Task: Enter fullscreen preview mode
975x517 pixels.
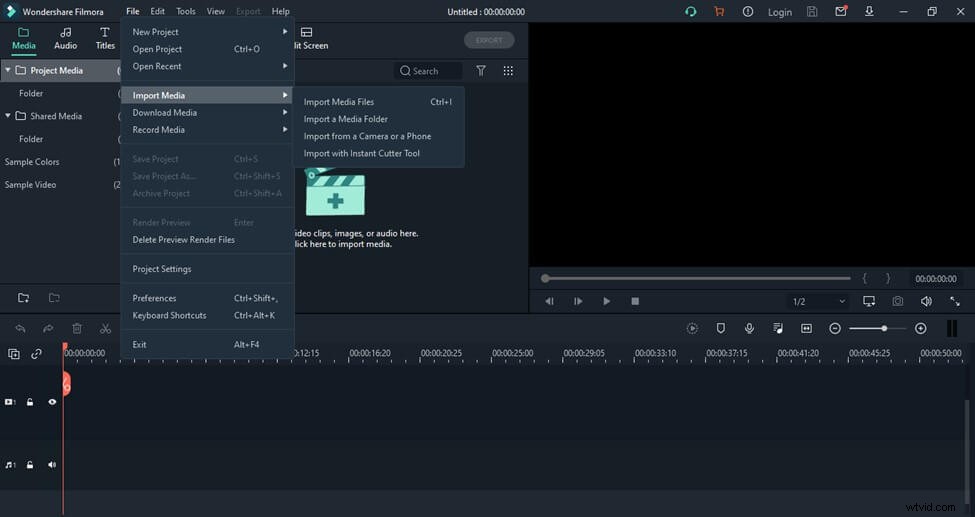Action: click(x=954, y=301)
